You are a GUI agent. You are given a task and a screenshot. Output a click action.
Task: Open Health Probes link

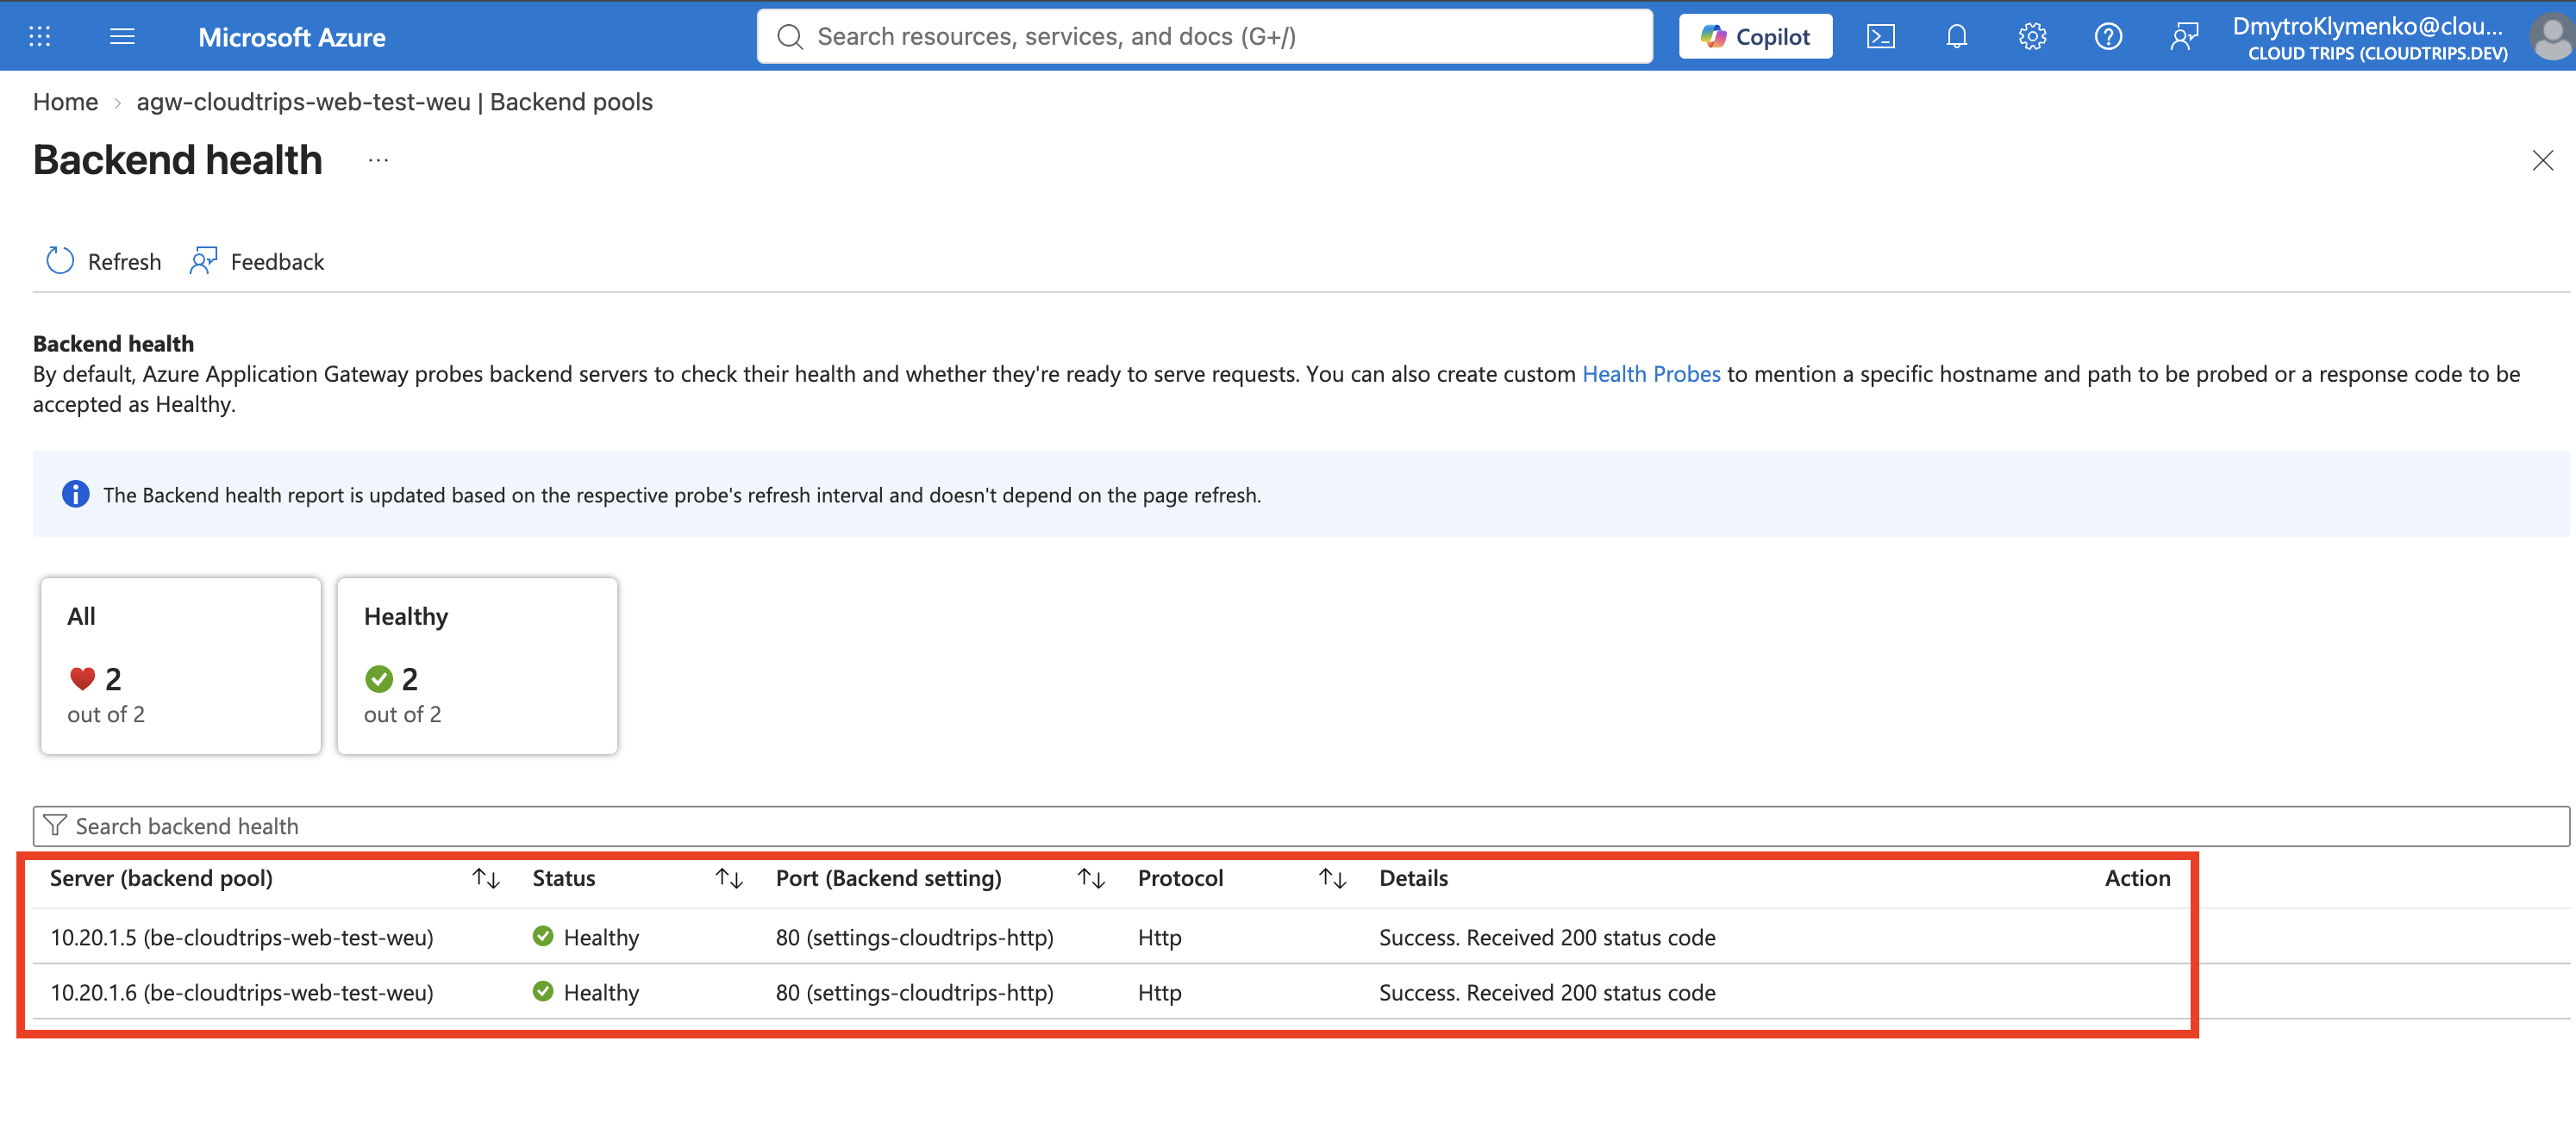tap(1650, 374)
